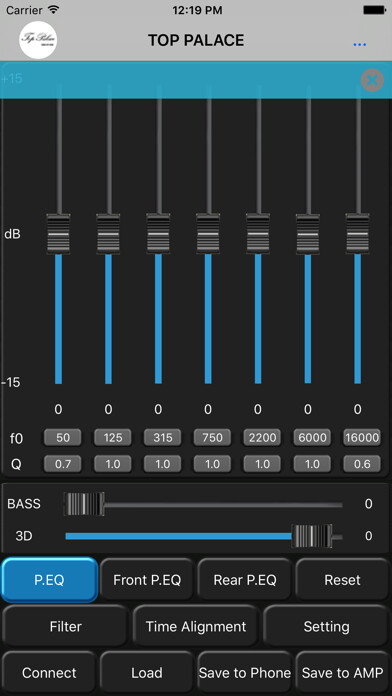Click the 16000 Hz band slider knob
The width and height of the screenshot is (392, 696).
(x=358, y=233)
